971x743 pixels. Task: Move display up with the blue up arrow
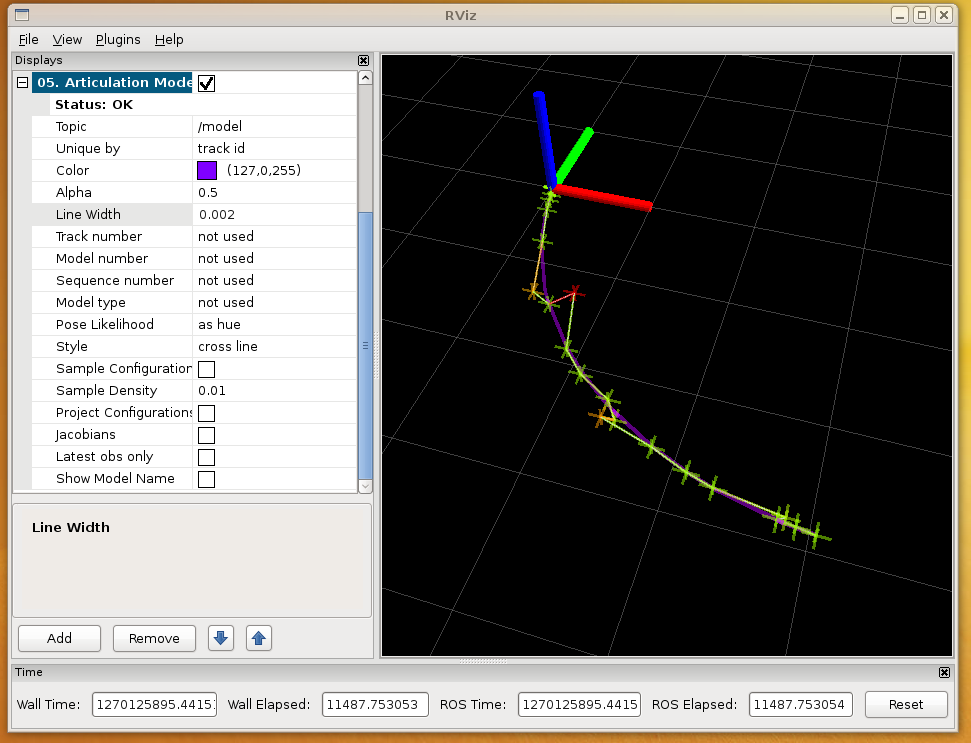pyautogui.click(x=259, y=638)
